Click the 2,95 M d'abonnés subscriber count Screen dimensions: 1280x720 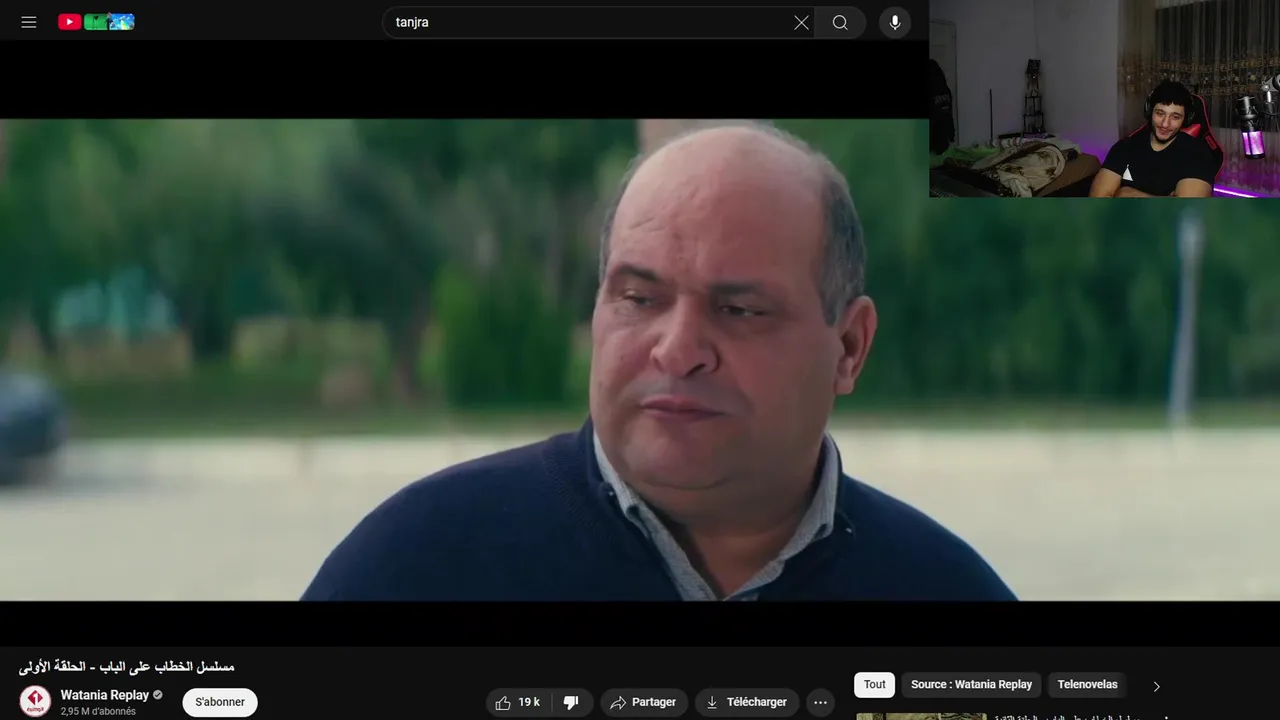[x=98, y=711]
